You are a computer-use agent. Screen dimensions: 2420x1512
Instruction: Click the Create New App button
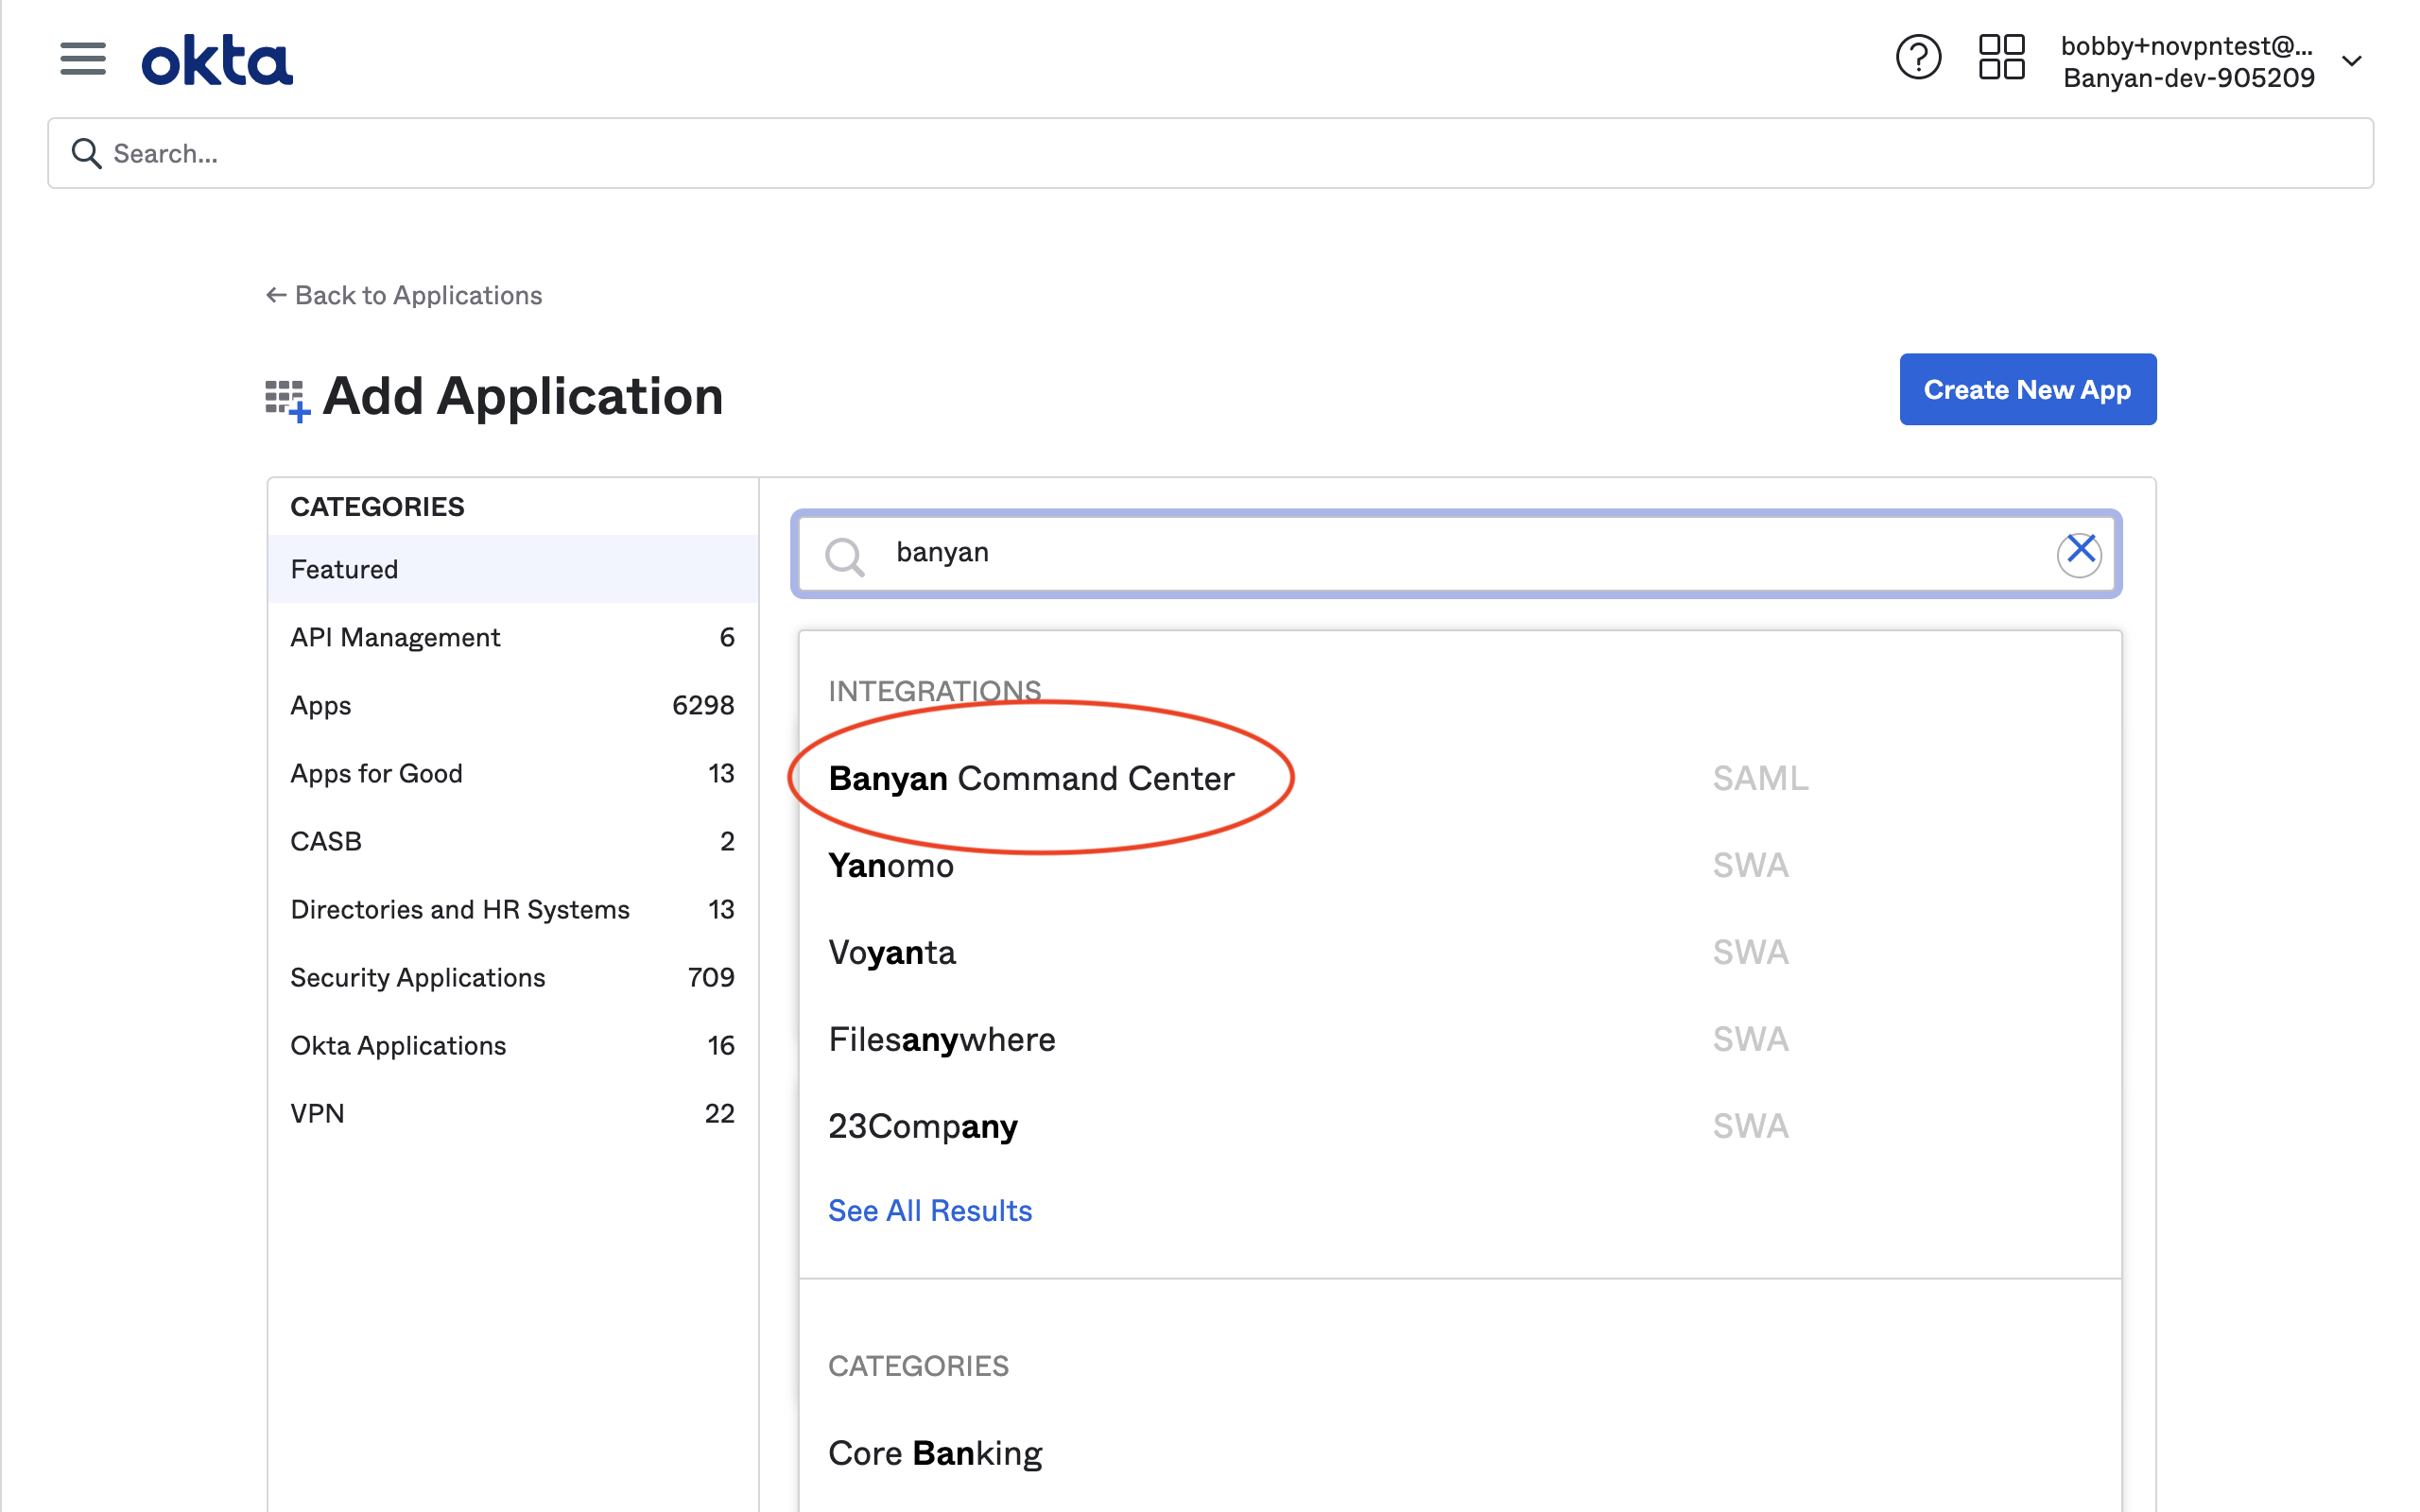pos(2027,389)
